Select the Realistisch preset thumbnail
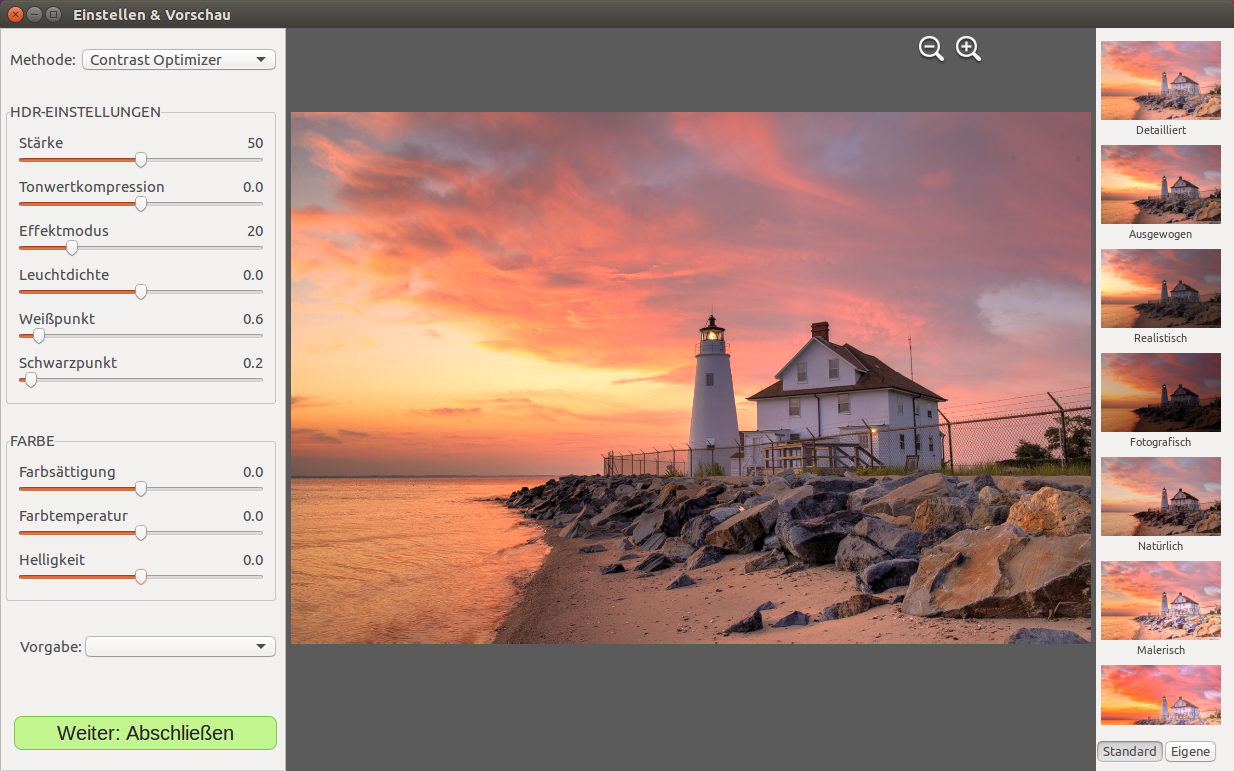 (x=1161, y=288)
